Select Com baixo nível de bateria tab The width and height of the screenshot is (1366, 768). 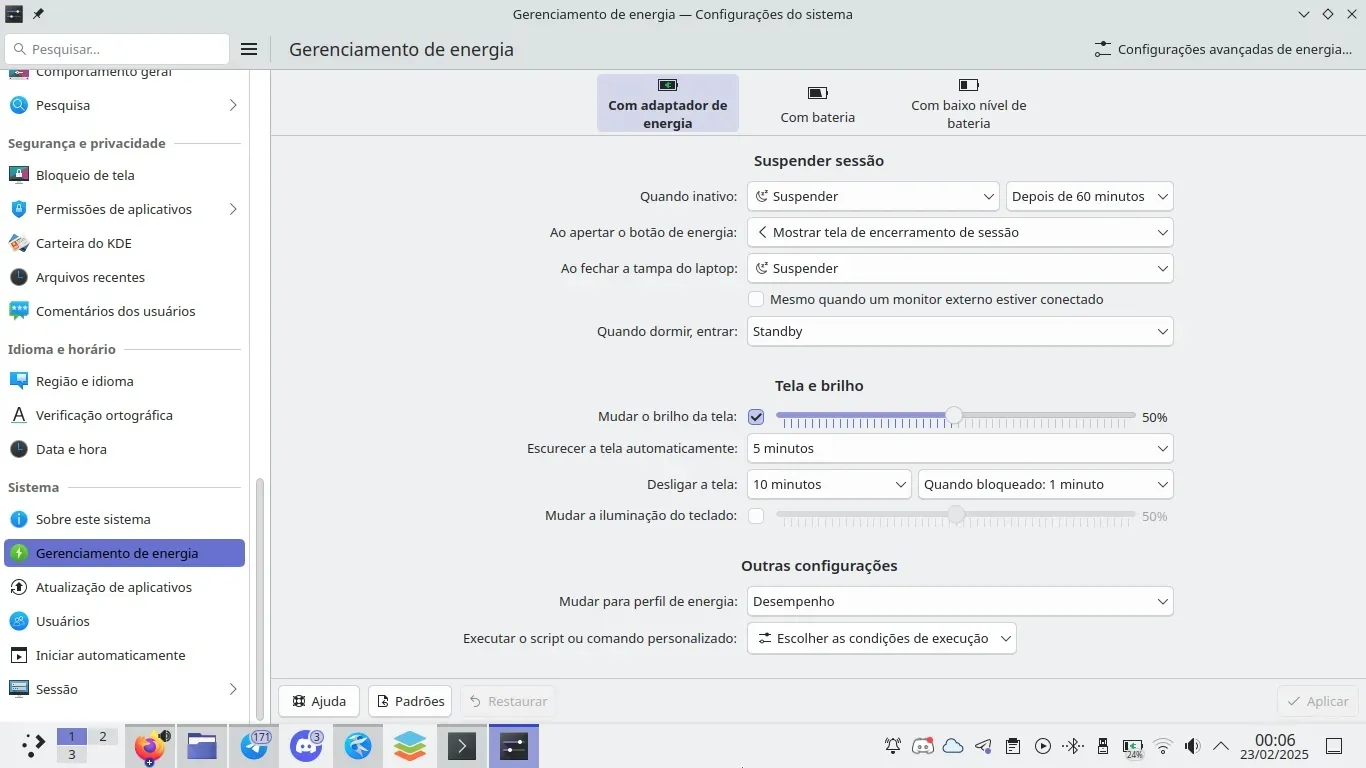tap(968, 104)
